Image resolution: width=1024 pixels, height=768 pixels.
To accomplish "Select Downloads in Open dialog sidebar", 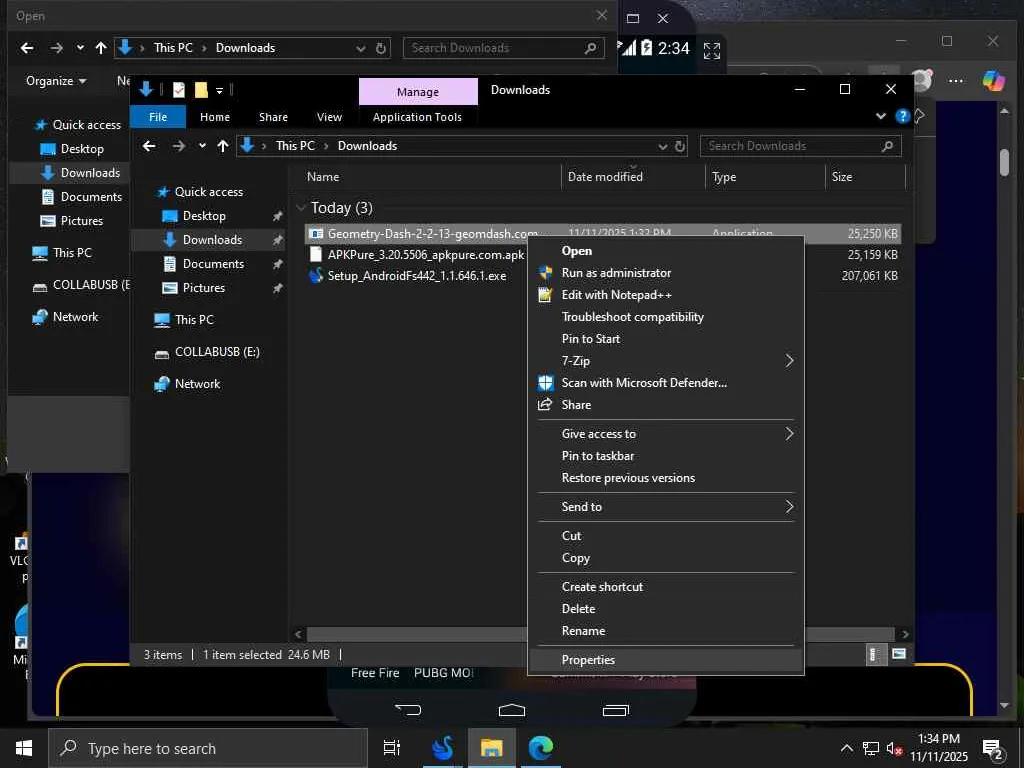I will 90,173.
